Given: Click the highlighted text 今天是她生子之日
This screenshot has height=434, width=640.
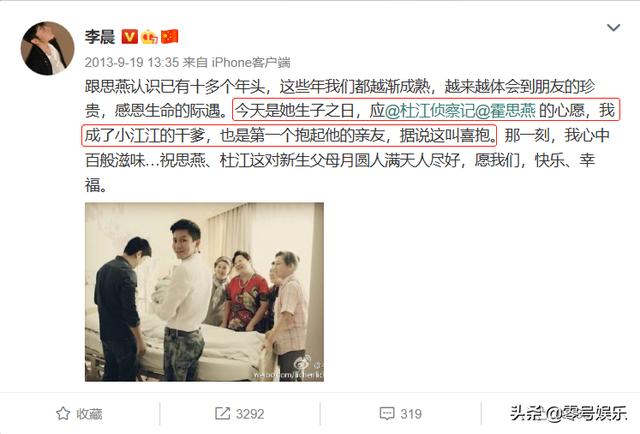Looking at the screenshot, I should tap(296, 110).
